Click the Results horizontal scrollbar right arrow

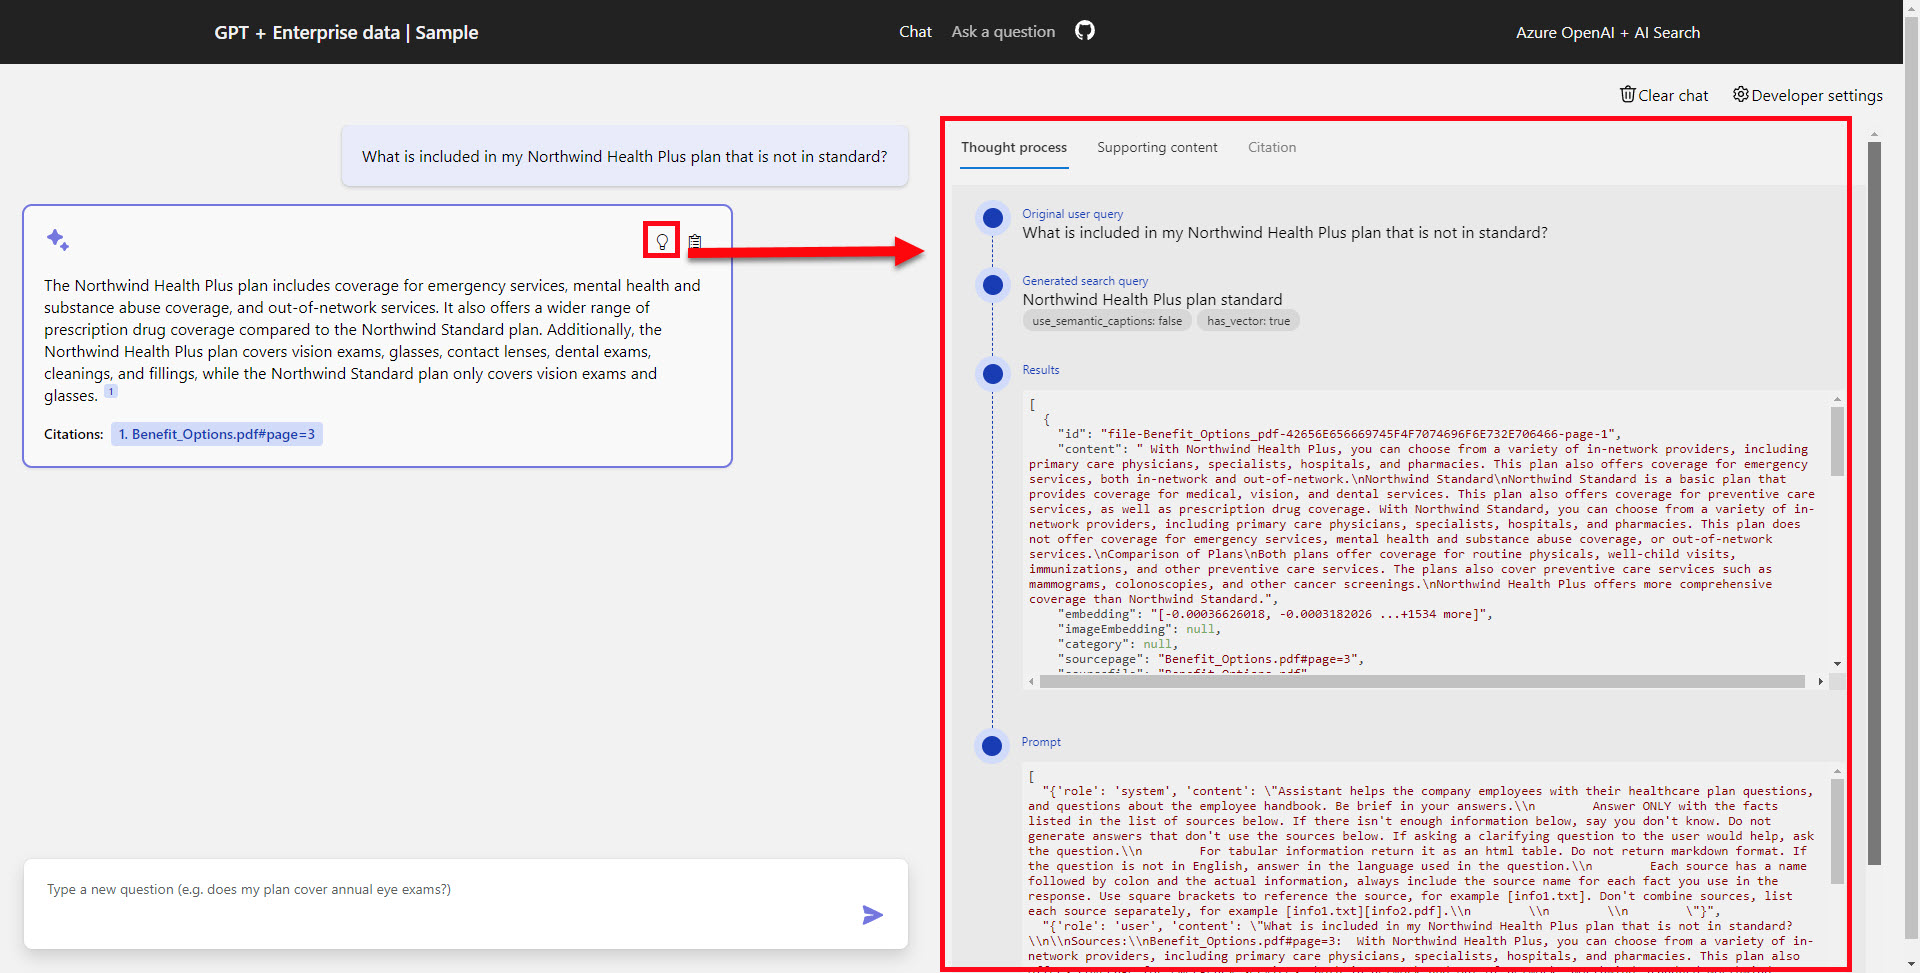[1820, 681]
